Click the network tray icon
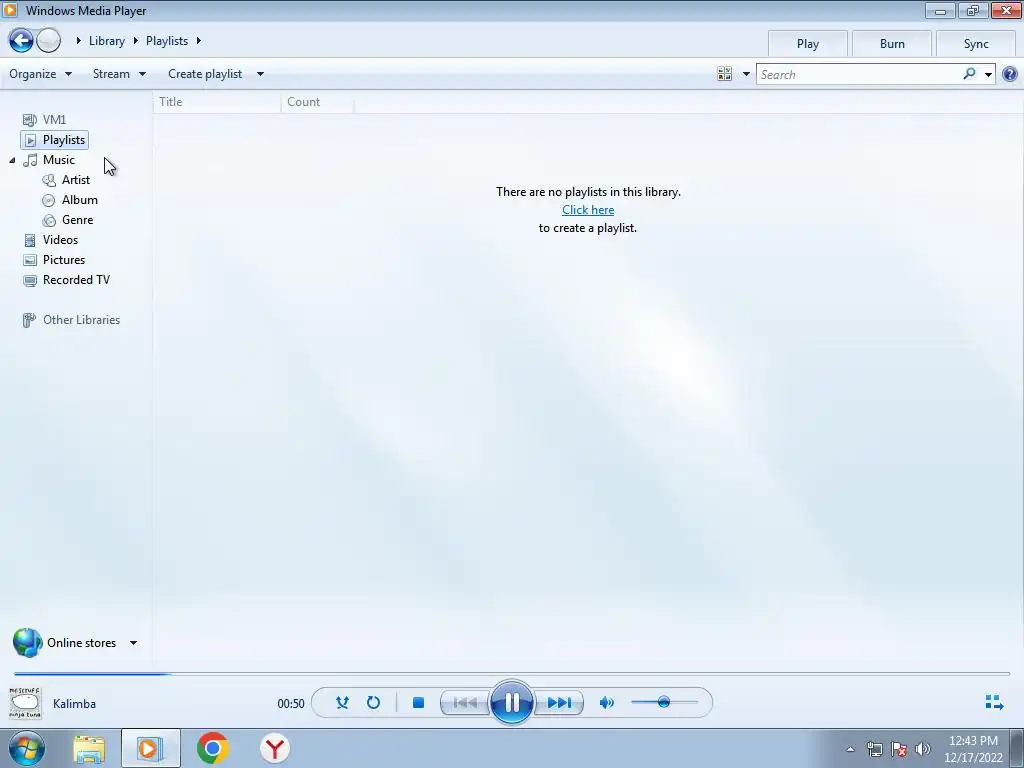This screenshot has height=768, width=1024. pos(875,749)
